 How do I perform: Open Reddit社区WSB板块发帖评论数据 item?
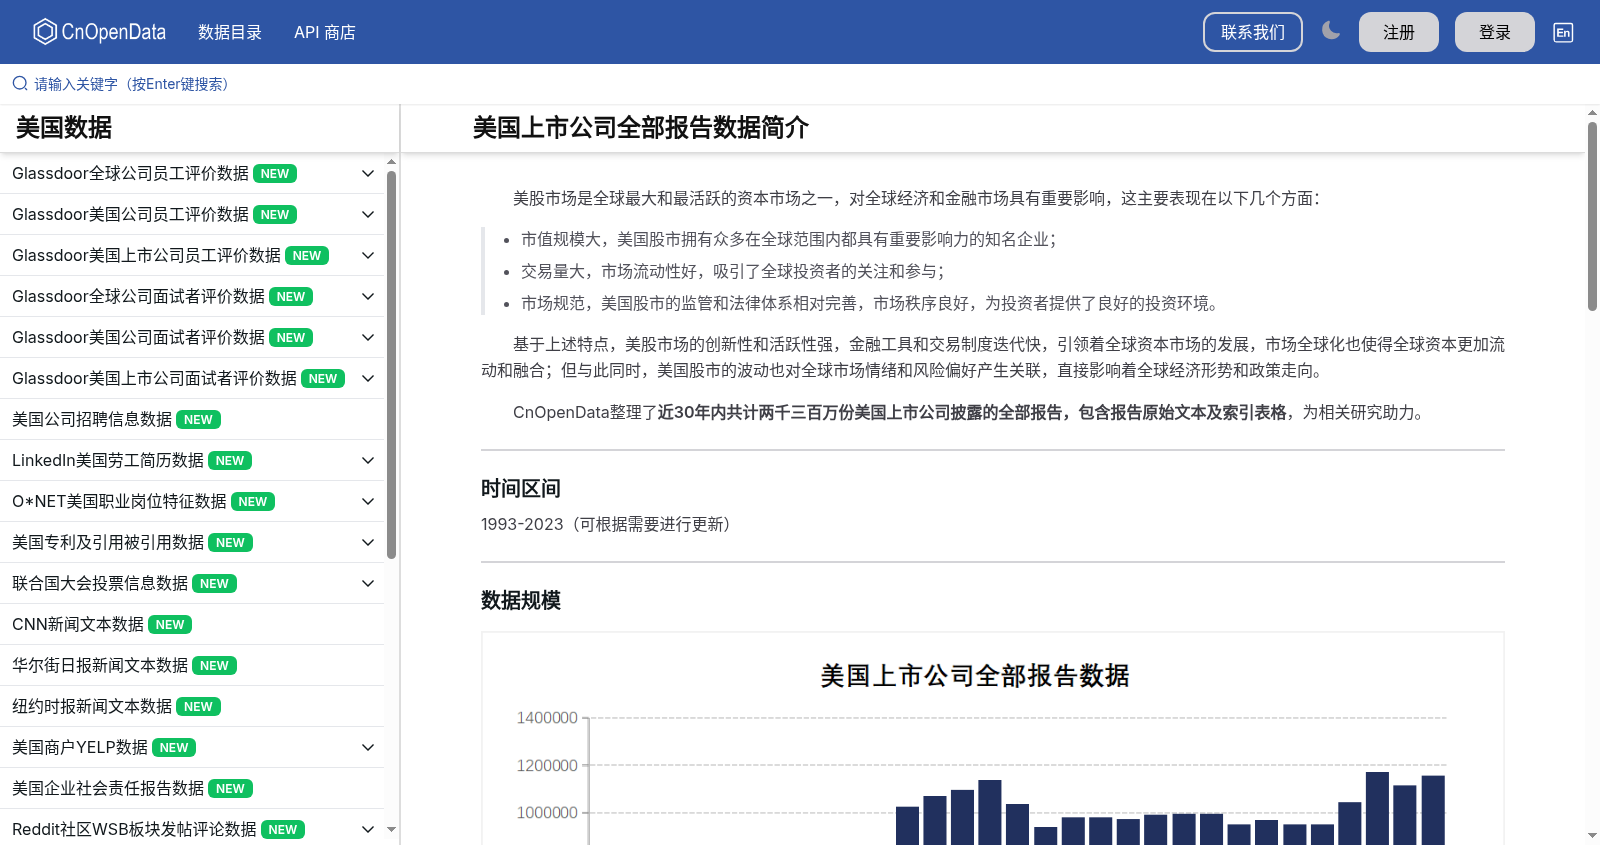(134, 830)
